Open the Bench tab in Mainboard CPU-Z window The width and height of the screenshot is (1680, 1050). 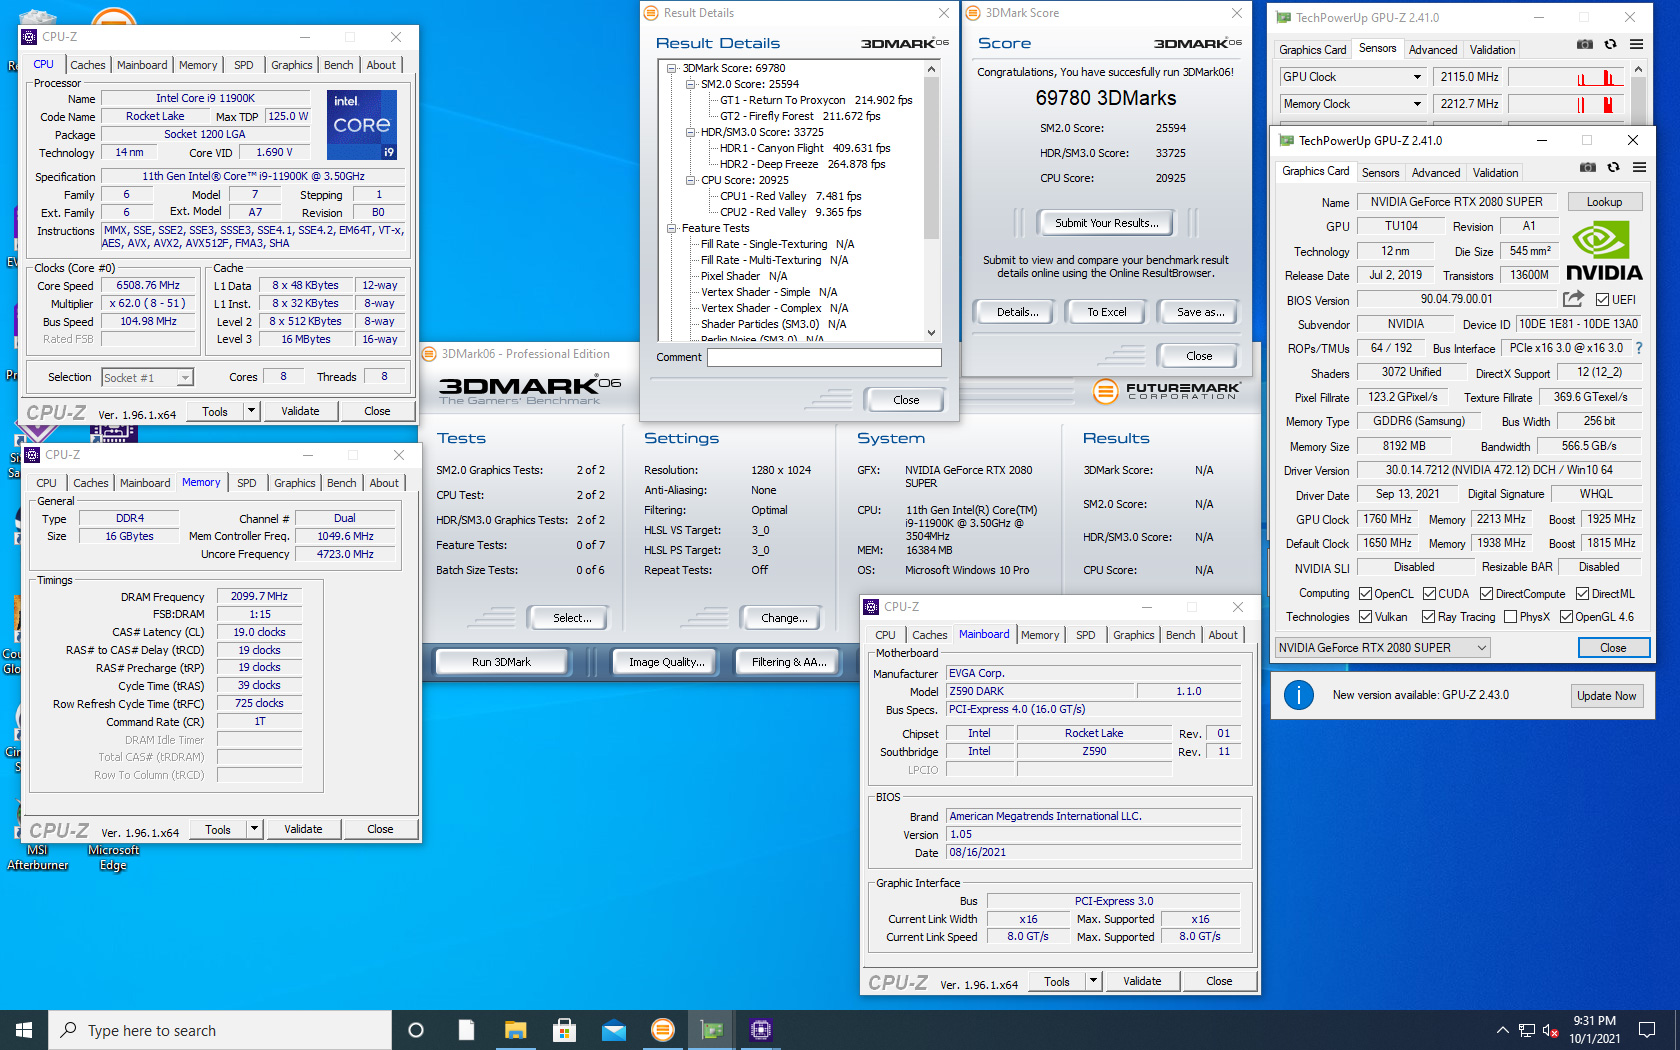point(1181,635)
